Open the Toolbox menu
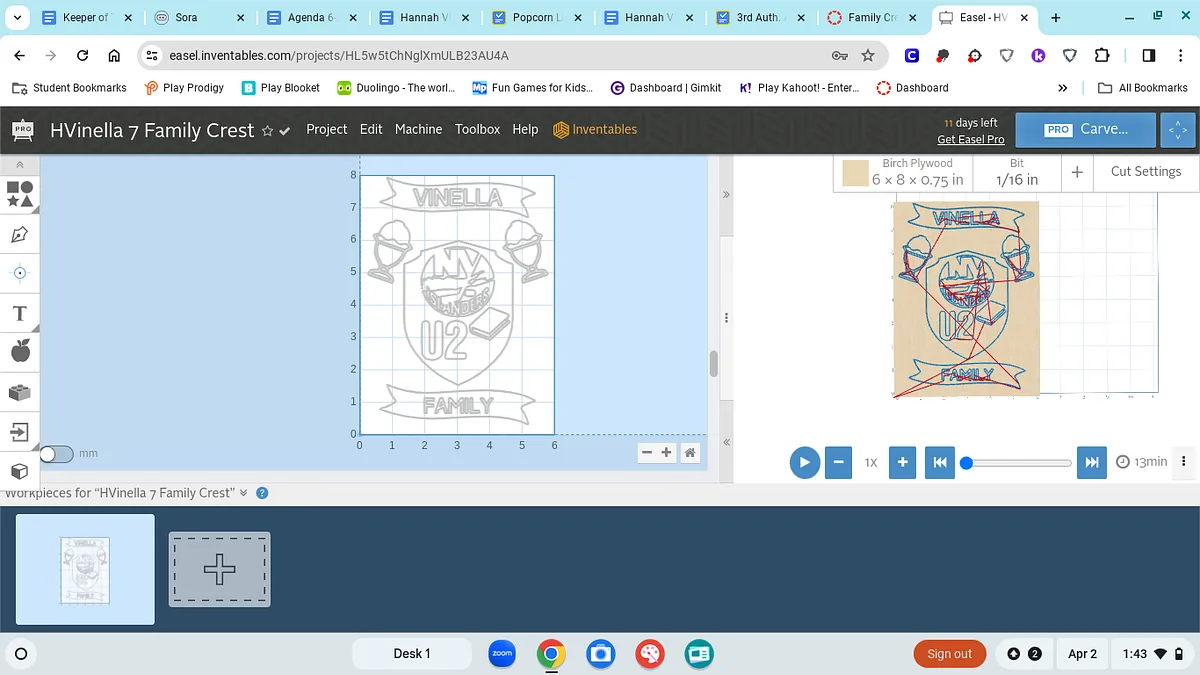This screenshot has height=675, width=1200. point(477,129)
